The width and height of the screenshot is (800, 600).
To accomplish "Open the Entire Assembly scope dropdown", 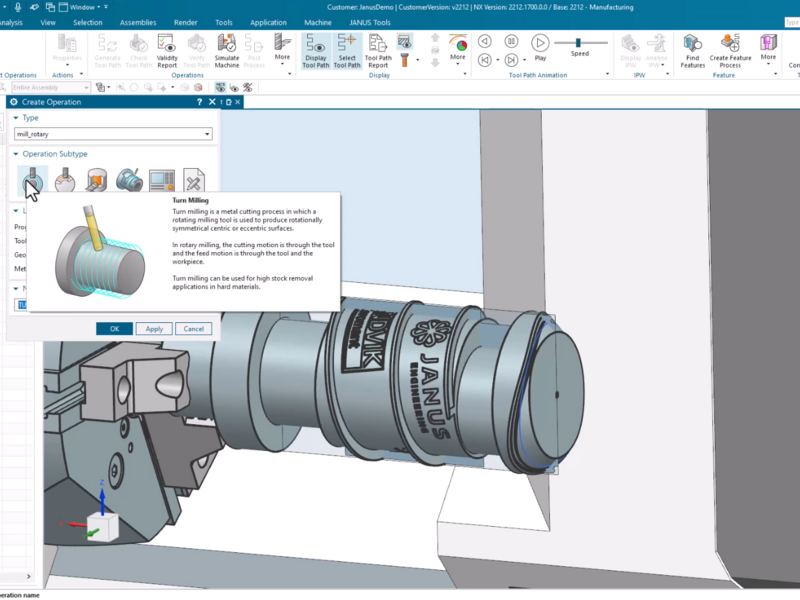I will click(51, 87).
